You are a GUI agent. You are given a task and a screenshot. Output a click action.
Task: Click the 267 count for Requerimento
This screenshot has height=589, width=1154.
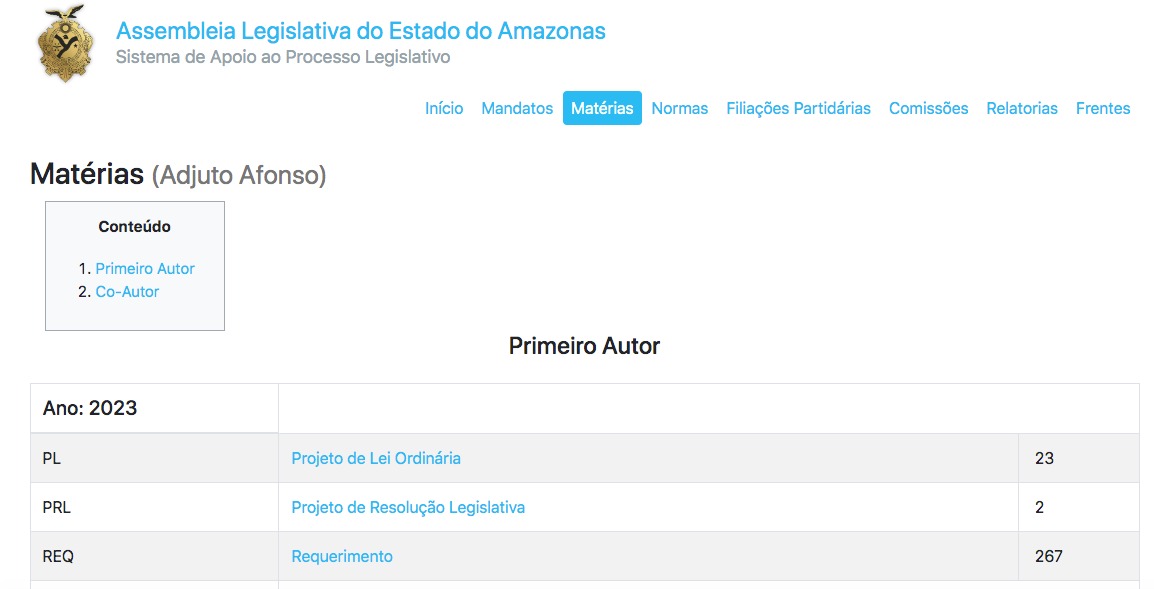point(1049,556)
